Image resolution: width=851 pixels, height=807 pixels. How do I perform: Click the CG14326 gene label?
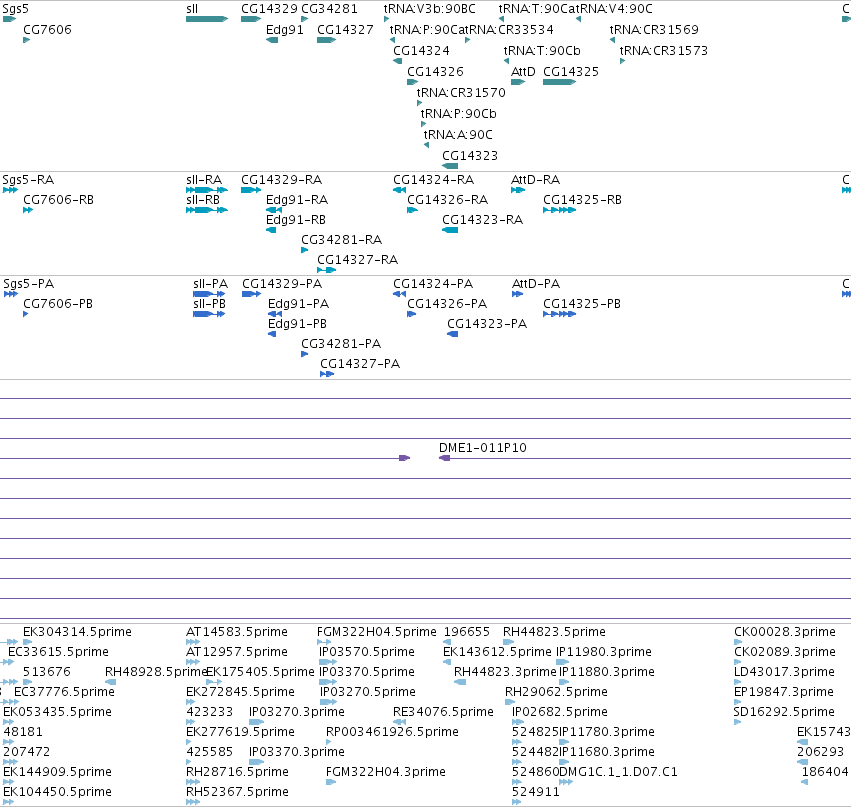435,72
